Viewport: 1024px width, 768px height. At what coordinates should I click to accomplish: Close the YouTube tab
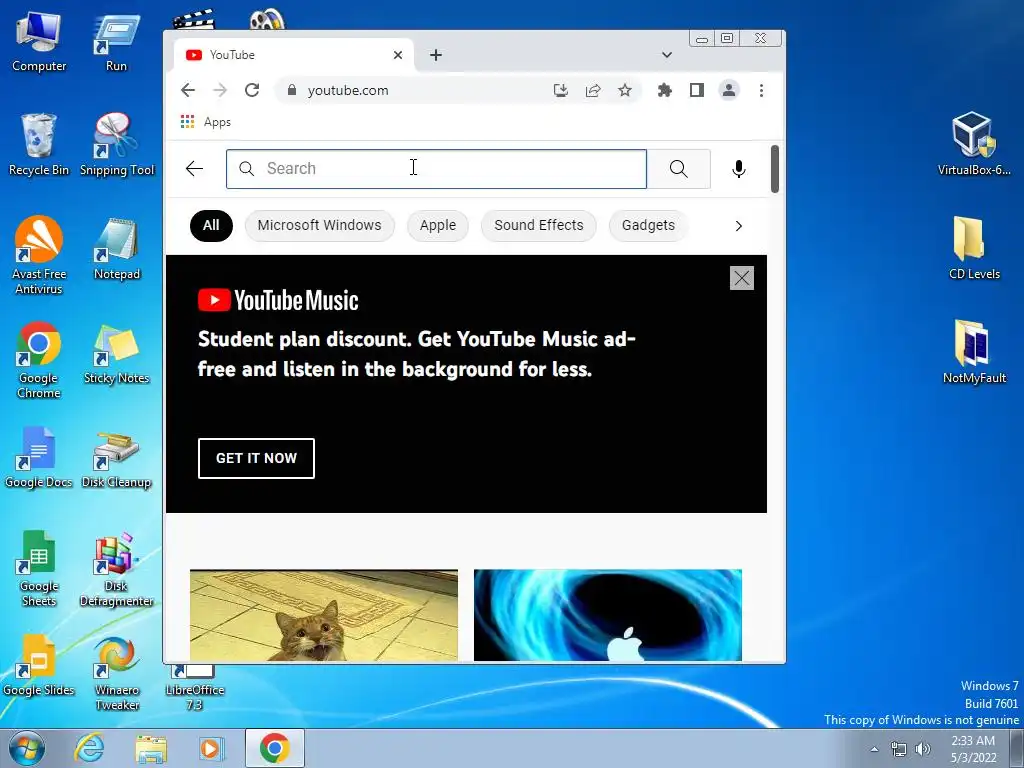[x=398, y=56]
